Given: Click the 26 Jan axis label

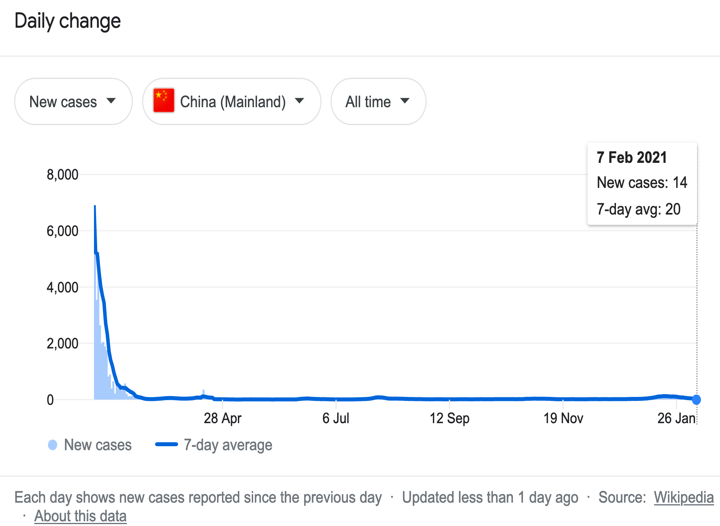Looking at the screenshot, I should point(676,418).
